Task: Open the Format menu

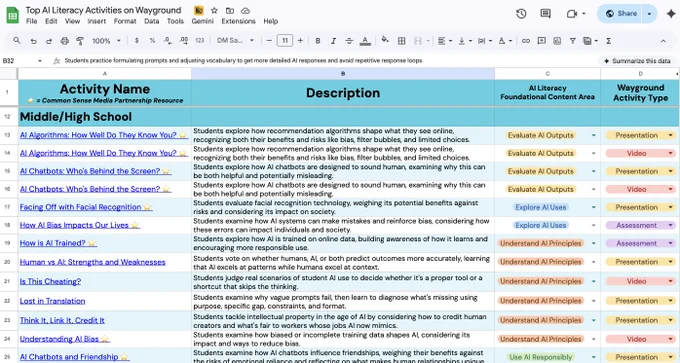Action: [125, 21]
